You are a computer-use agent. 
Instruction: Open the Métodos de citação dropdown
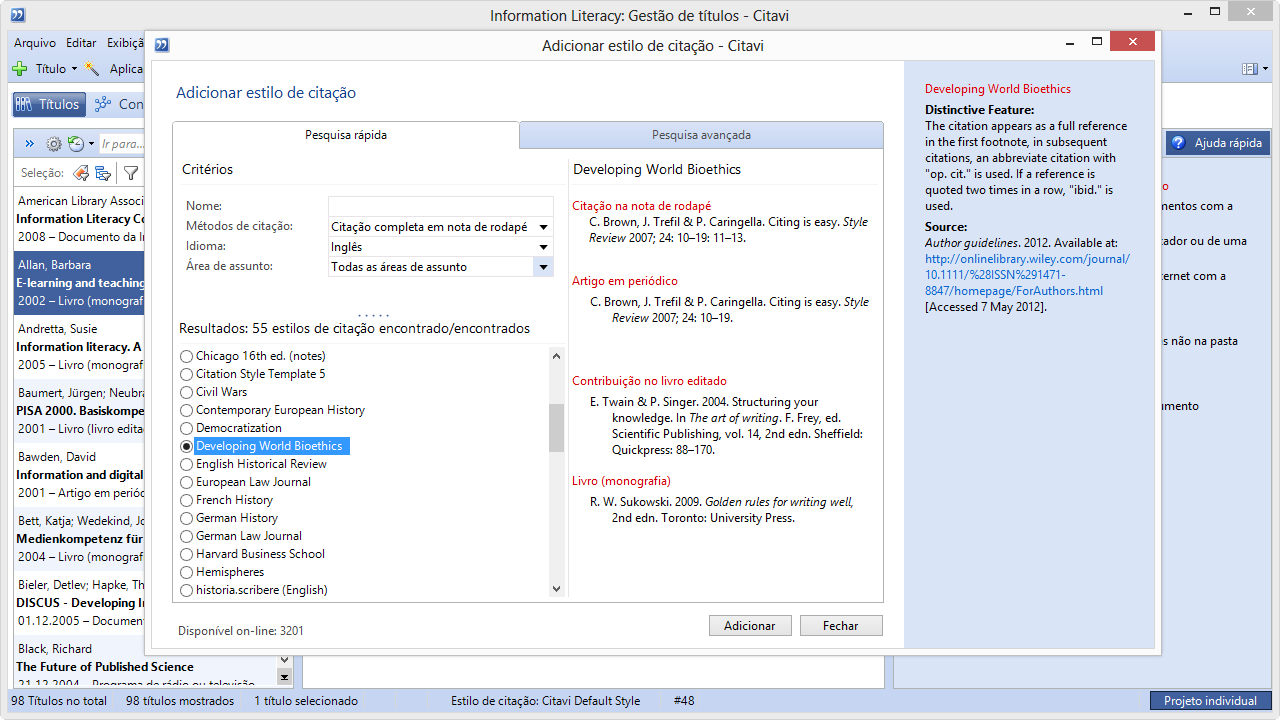tap(543, 227)
